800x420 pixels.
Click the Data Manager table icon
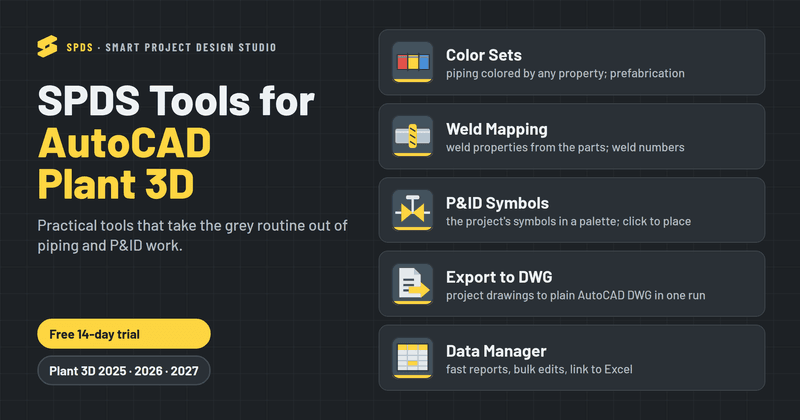[x=413, y=358]
